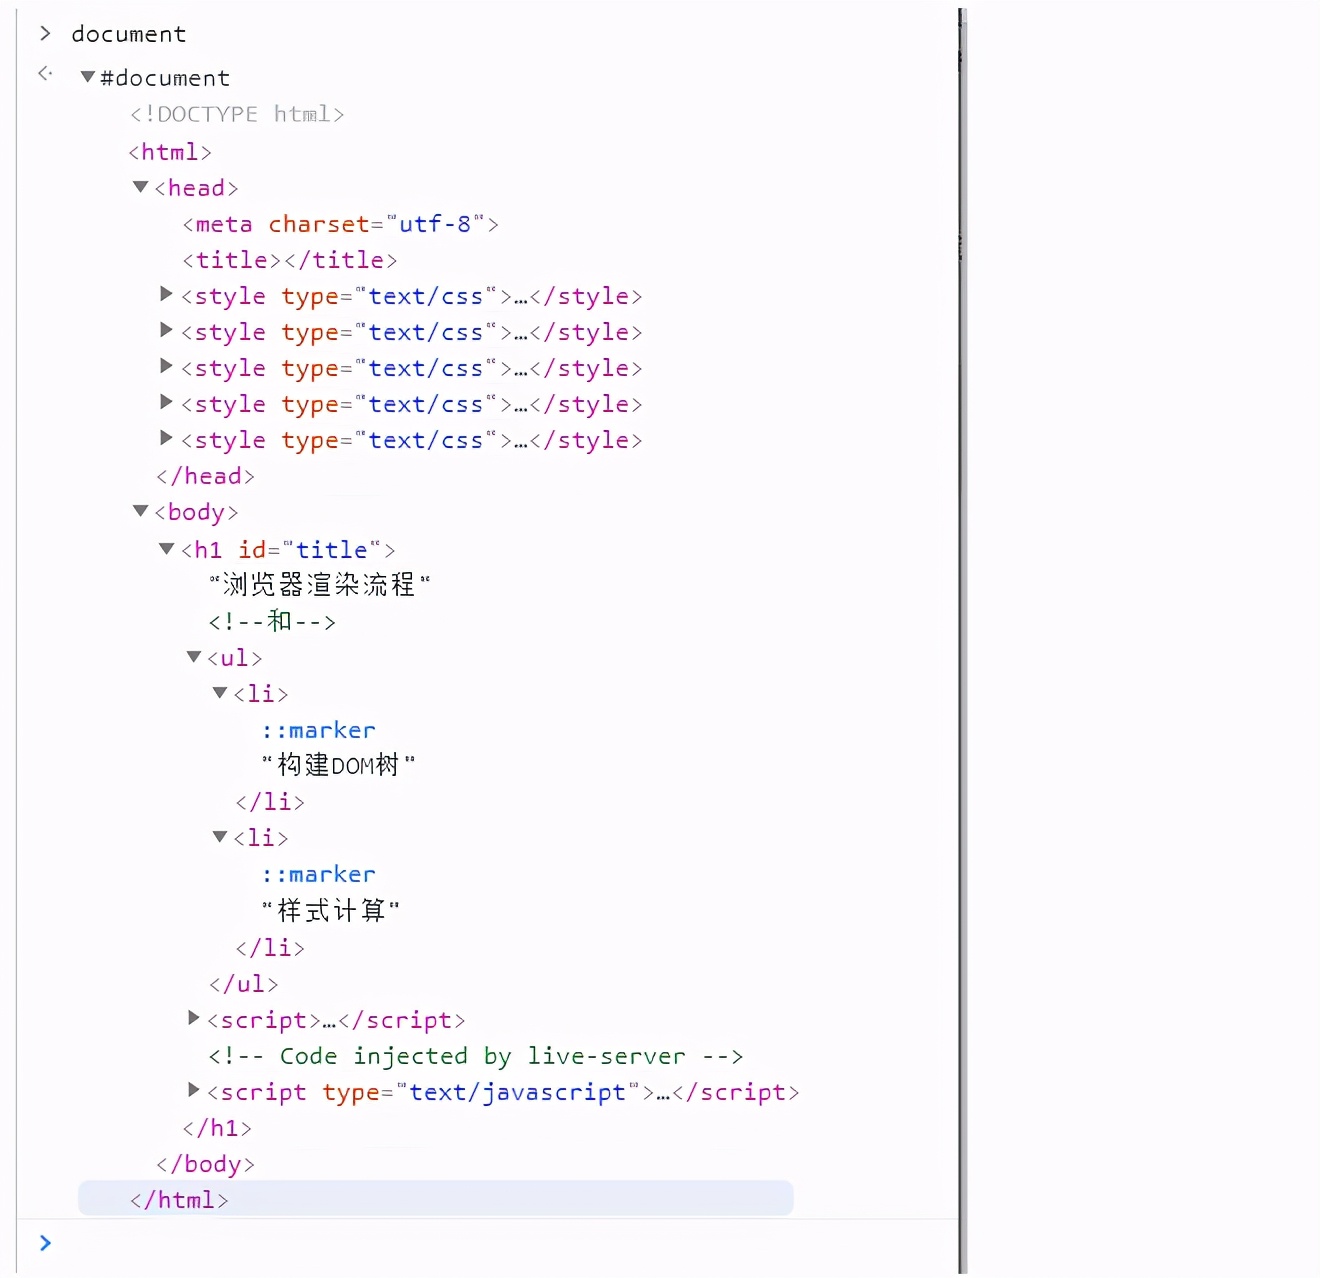
Task: Click the vertical scrollbar of the console
Action: tap(962, 640)
